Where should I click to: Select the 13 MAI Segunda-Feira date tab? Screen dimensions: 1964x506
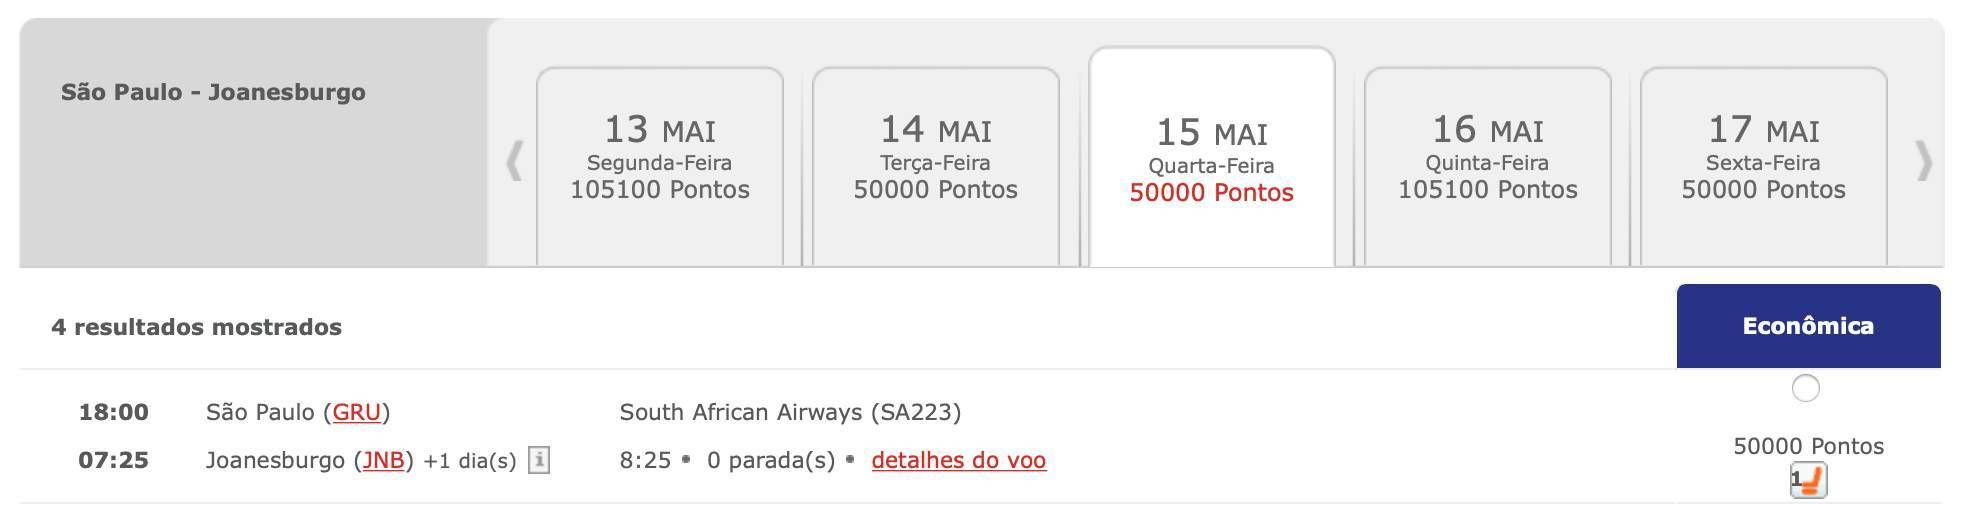coord(660,166)
